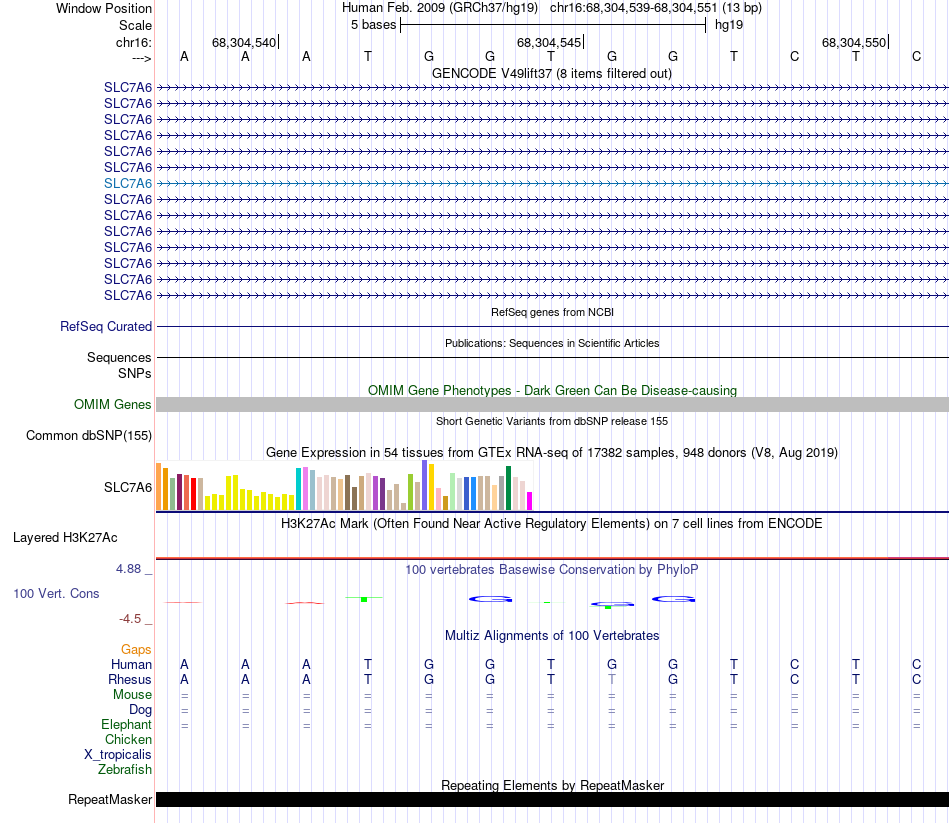The width and height of the screenshot is (950, 823).
Task: Open the 100 Vert. Cons track label
Action: click(x=56, y=593)
